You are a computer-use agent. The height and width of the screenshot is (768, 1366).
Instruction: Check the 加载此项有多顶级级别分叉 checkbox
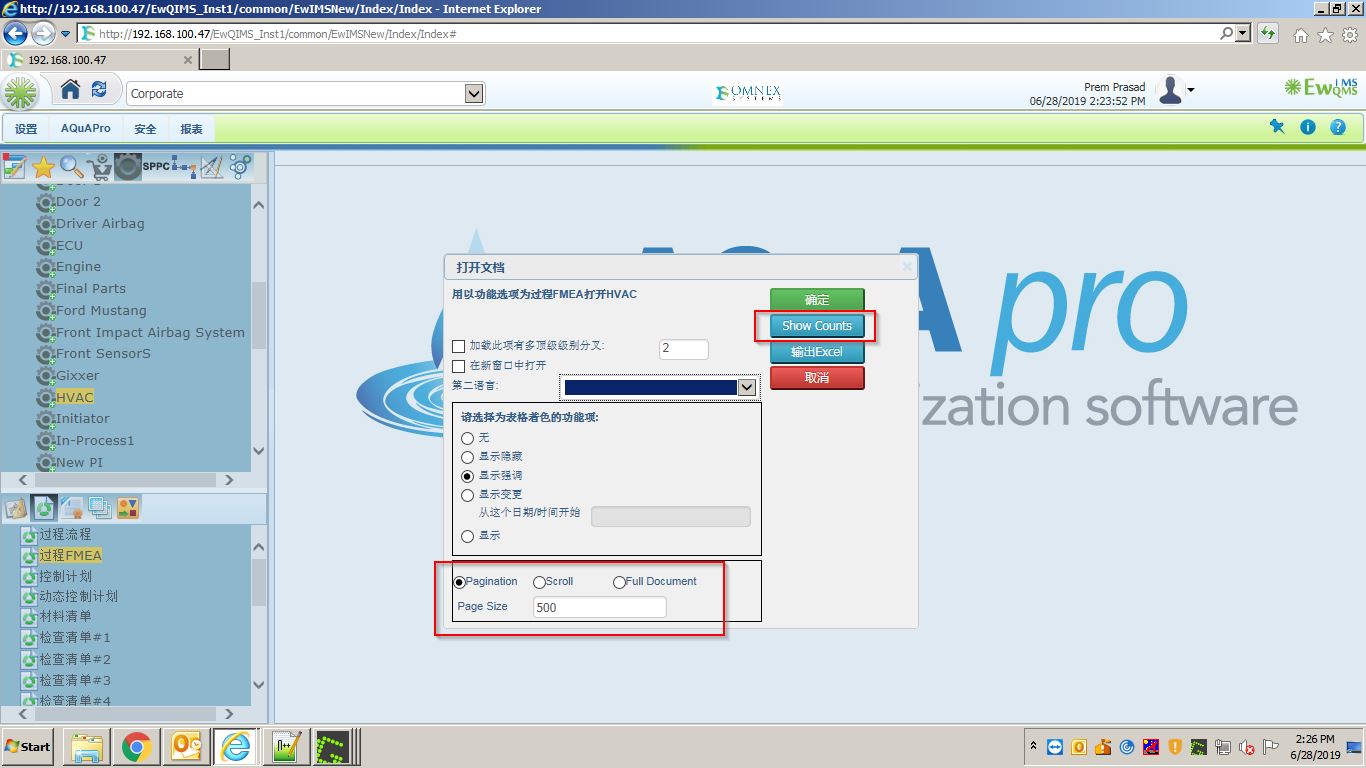(x=459, y=346)
